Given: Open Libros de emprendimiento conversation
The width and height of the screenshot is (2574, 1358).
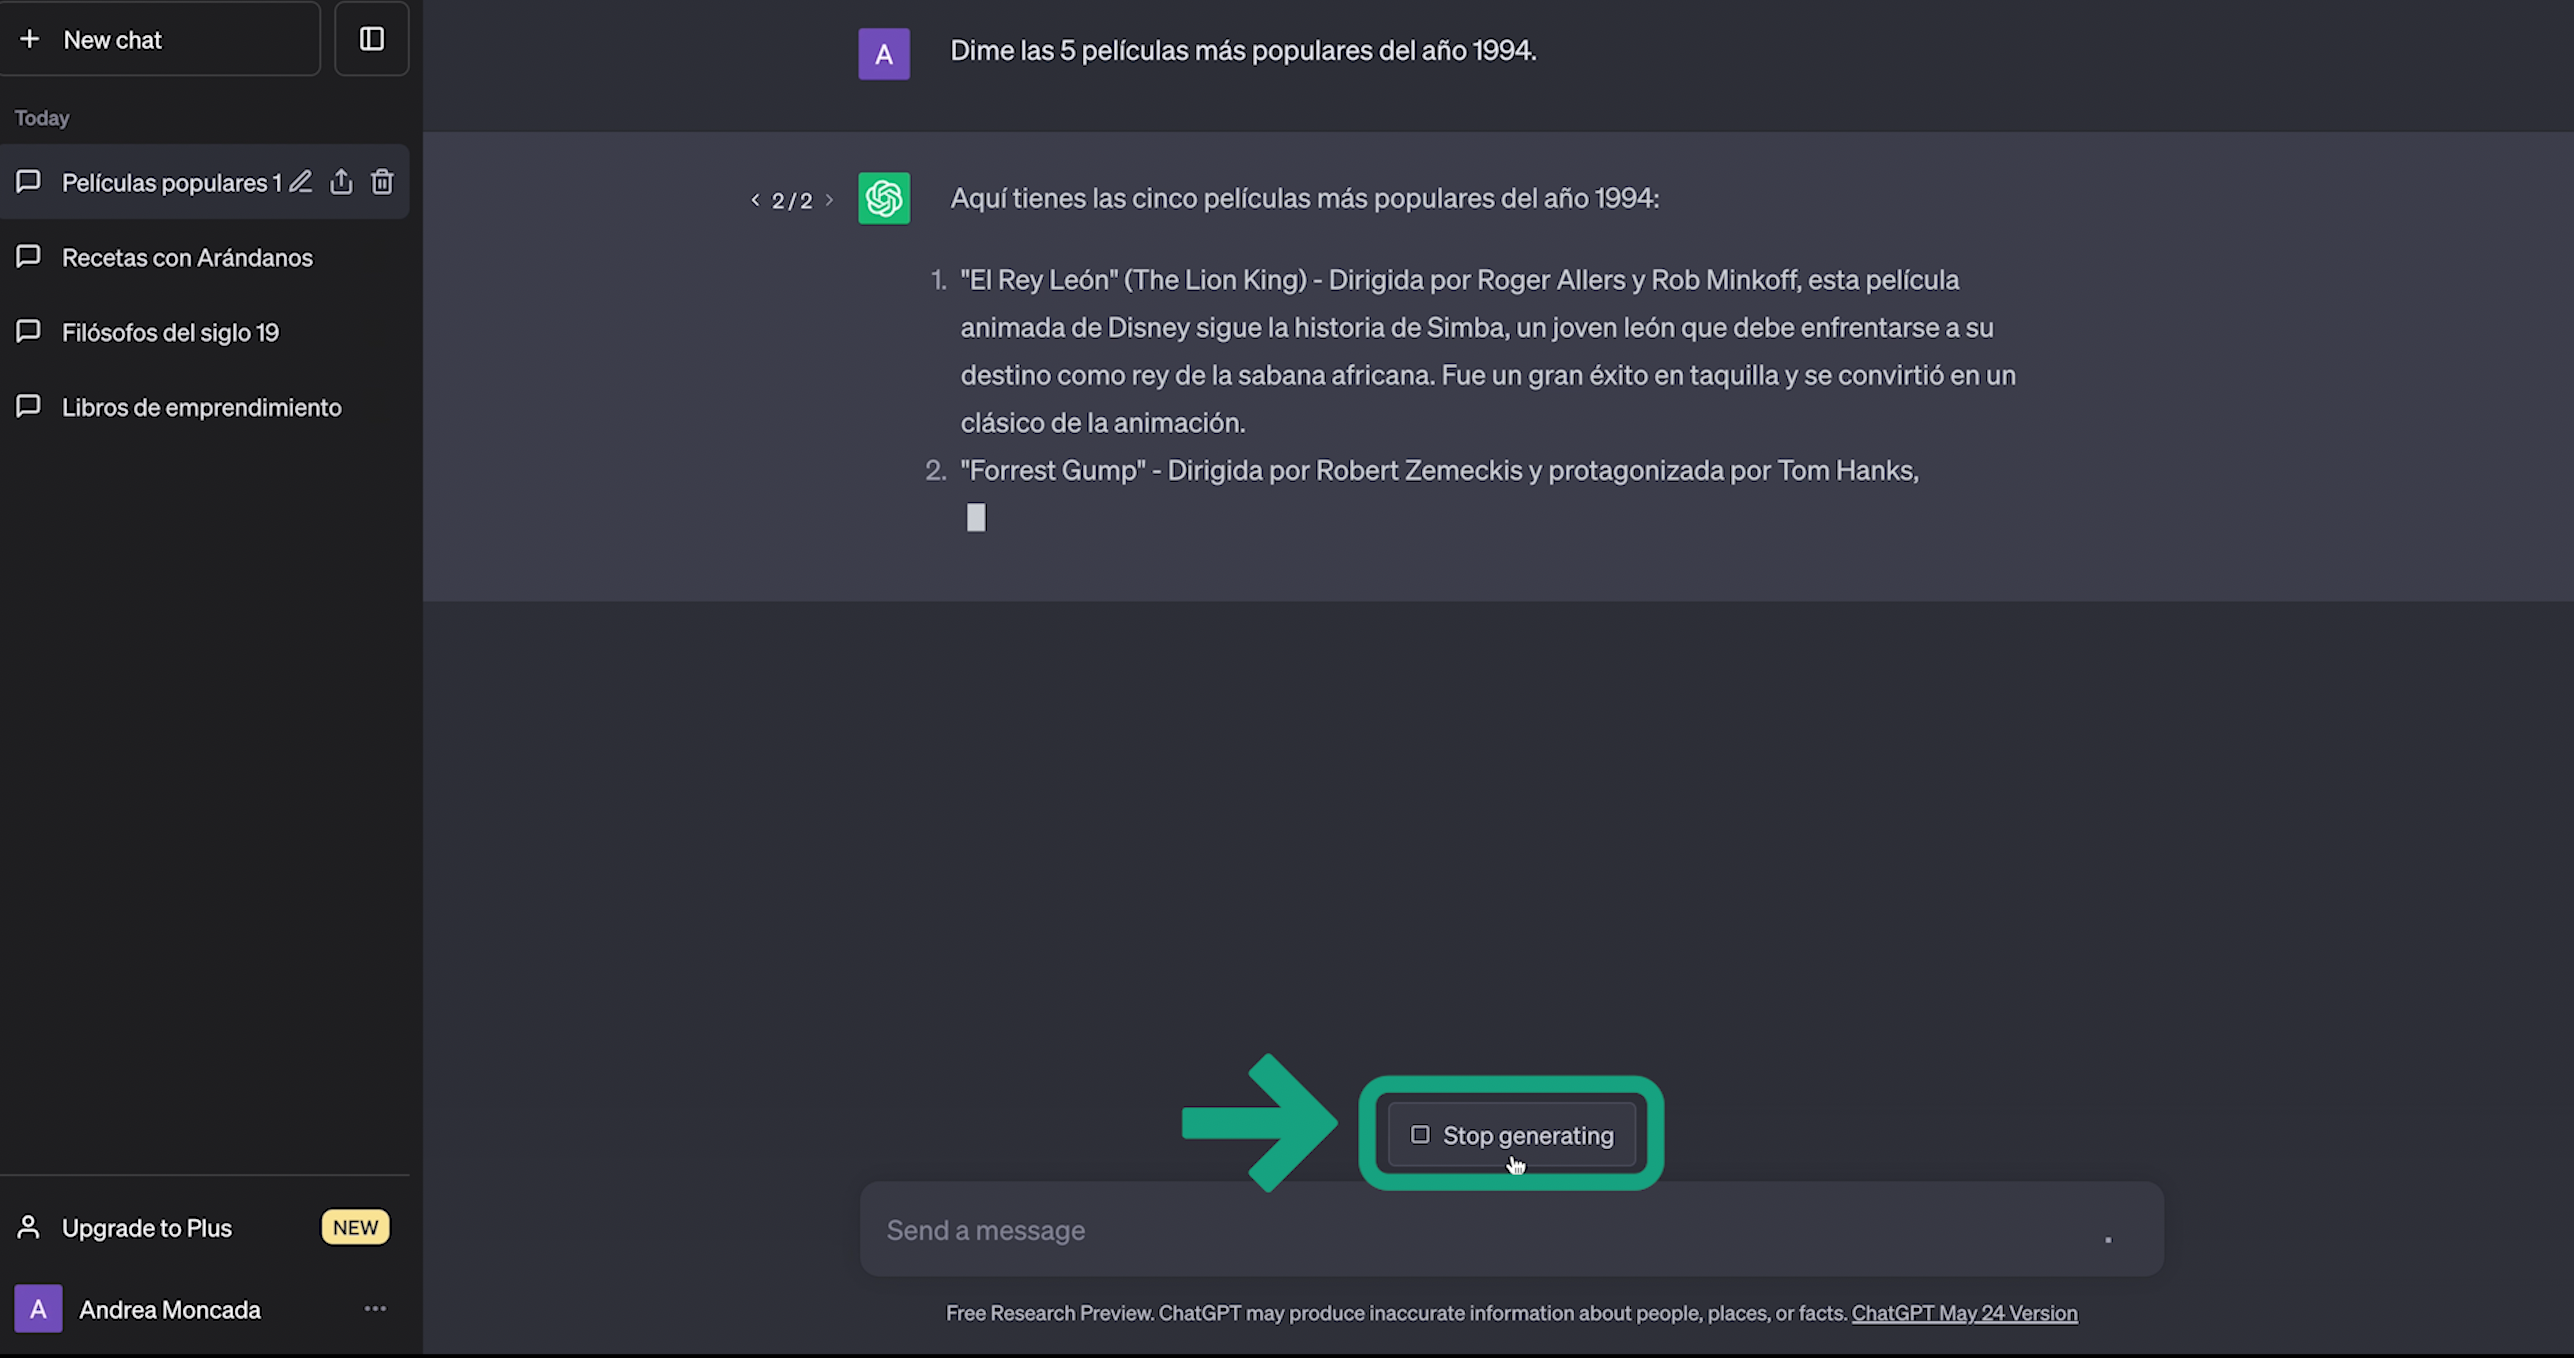Looking at the screenshot, I should [201, 407].
